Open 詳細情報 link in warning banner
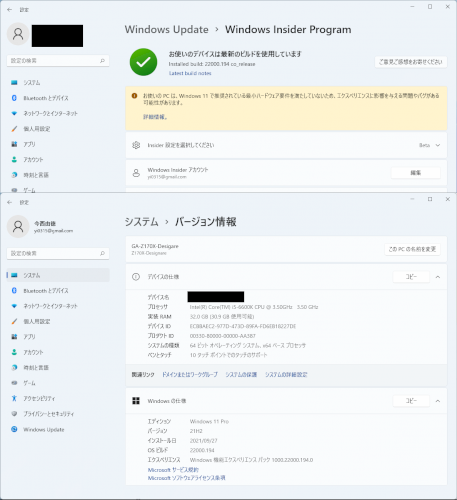457x500 pixels. click(155, 117)
